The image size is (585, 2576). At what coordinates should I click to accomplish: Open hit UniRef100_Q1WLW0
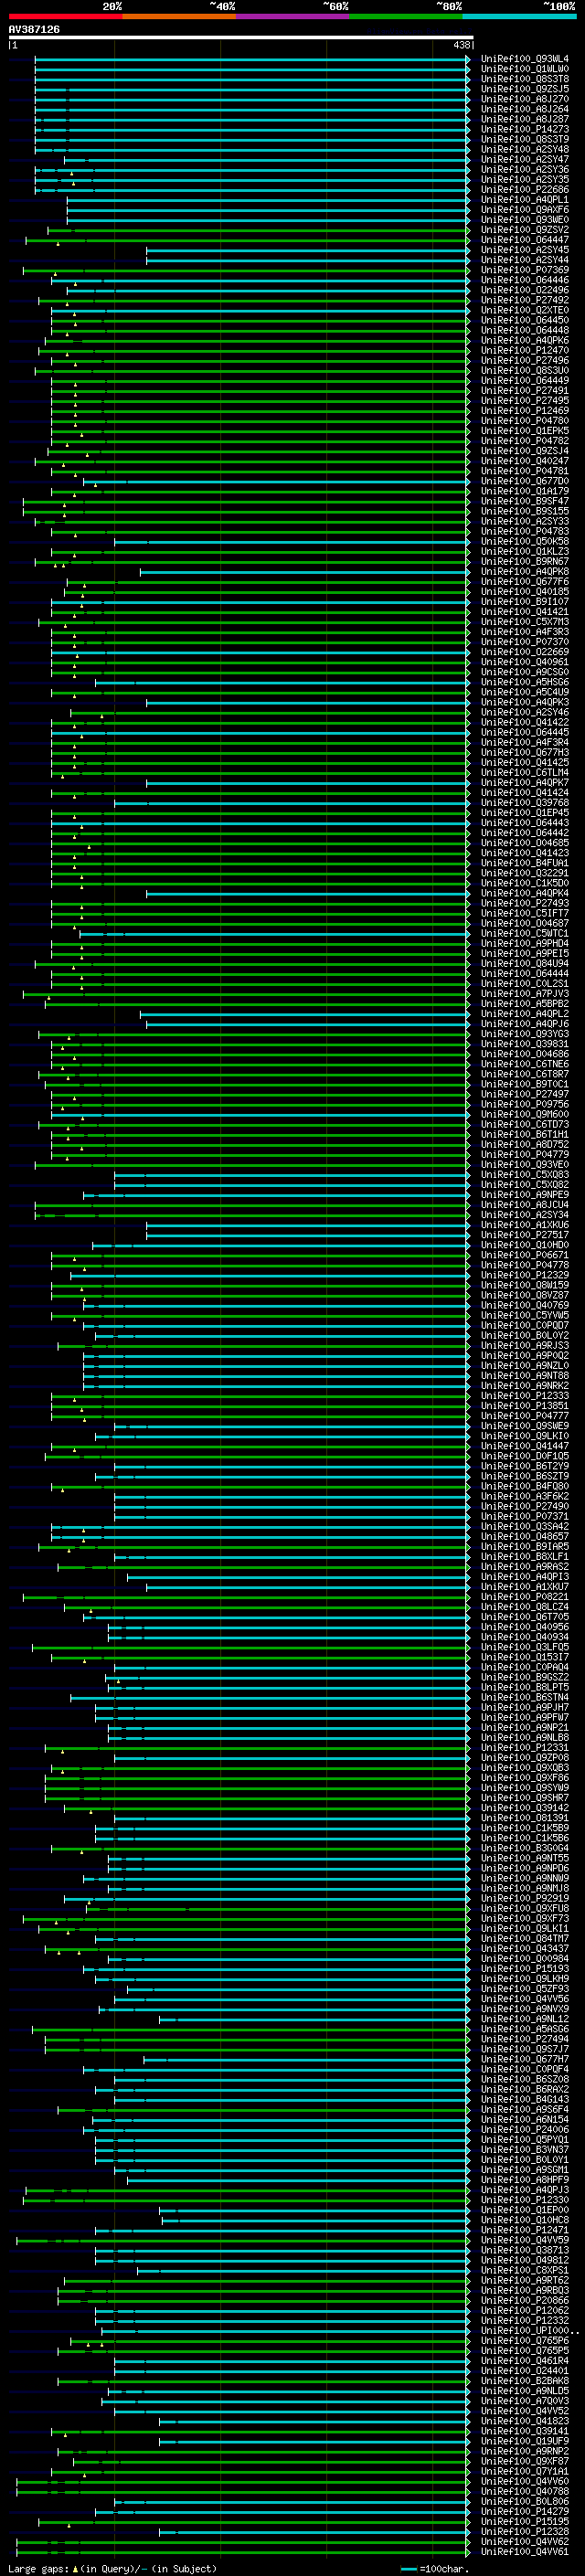coord(525,69)
